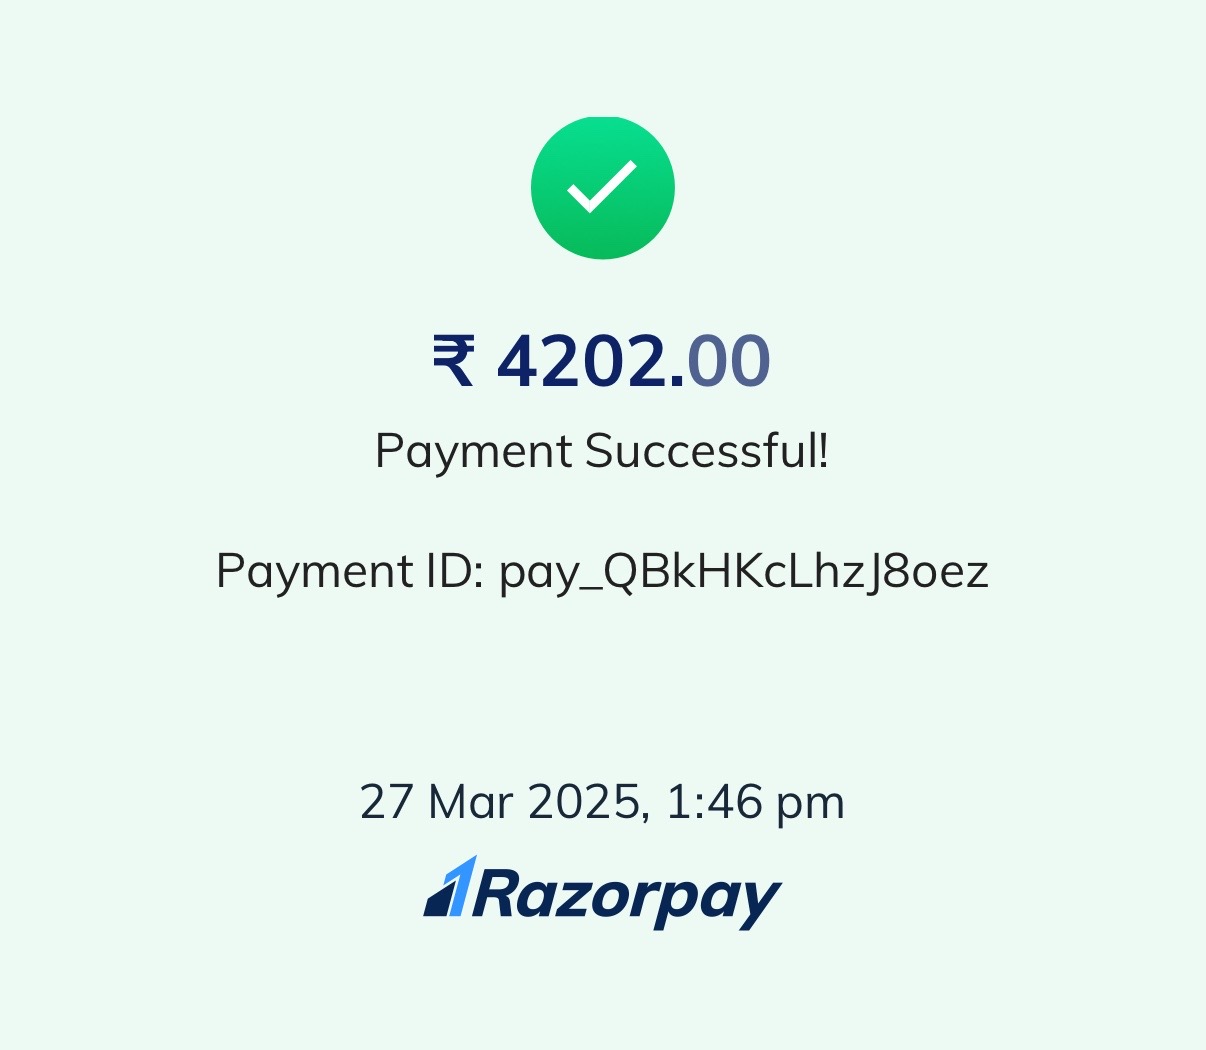Click the Razorpay blue arrow logo mark
This screenshot has height=1050, width=1206.
click(x=450, y=886)
